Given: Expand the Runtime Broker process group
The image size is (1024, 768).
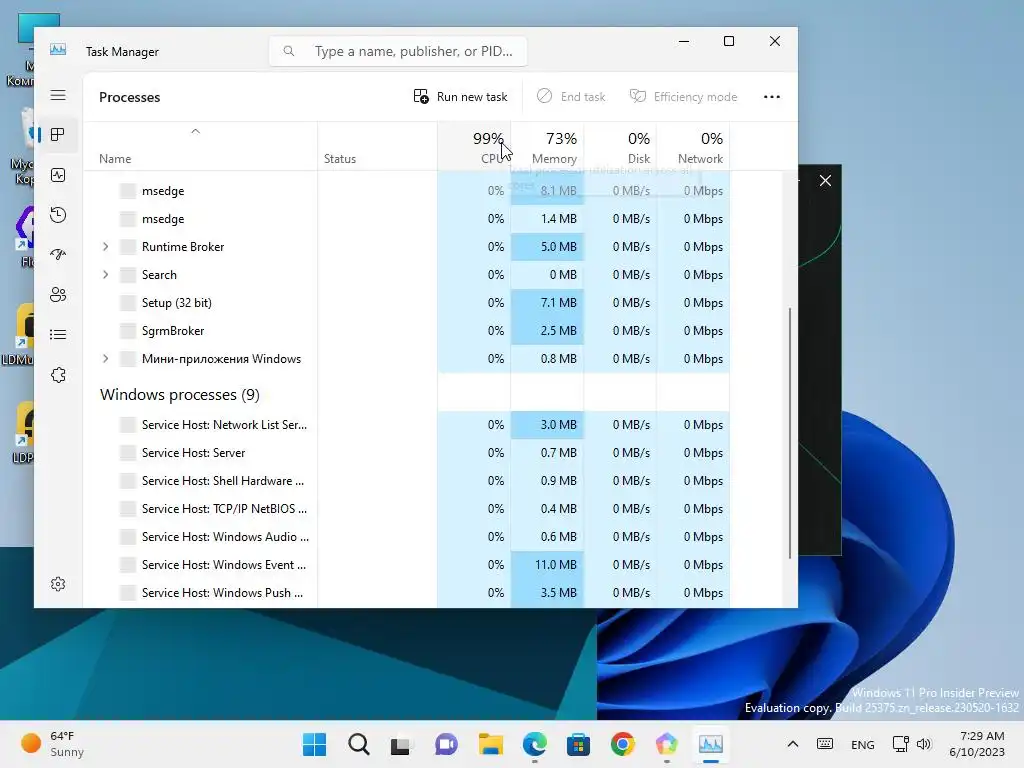Looking at the screenshot, I should tap(105, 247).
